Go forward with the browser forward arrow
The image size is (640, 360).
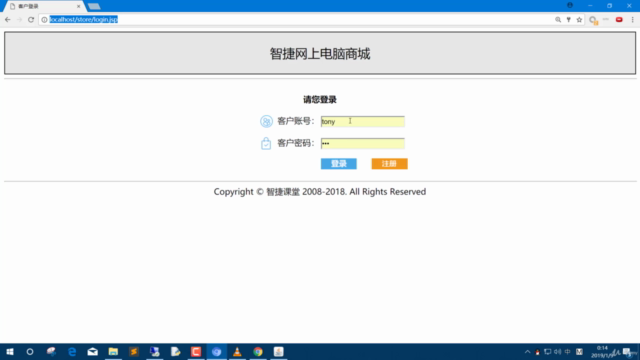19,20
